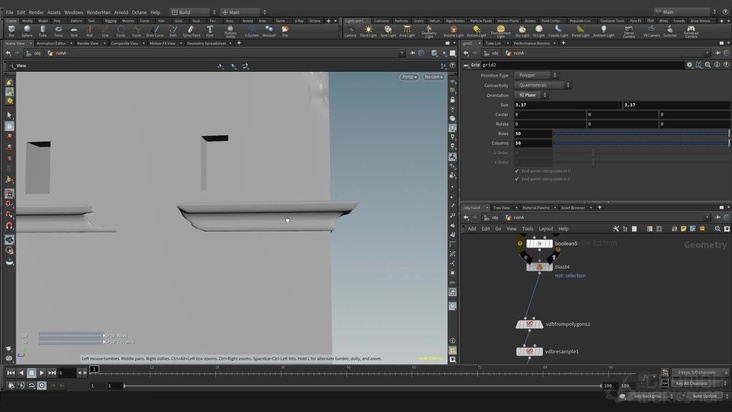
Task: Add a Gamepad Camera from the shelf
Action: coord(691,31)
